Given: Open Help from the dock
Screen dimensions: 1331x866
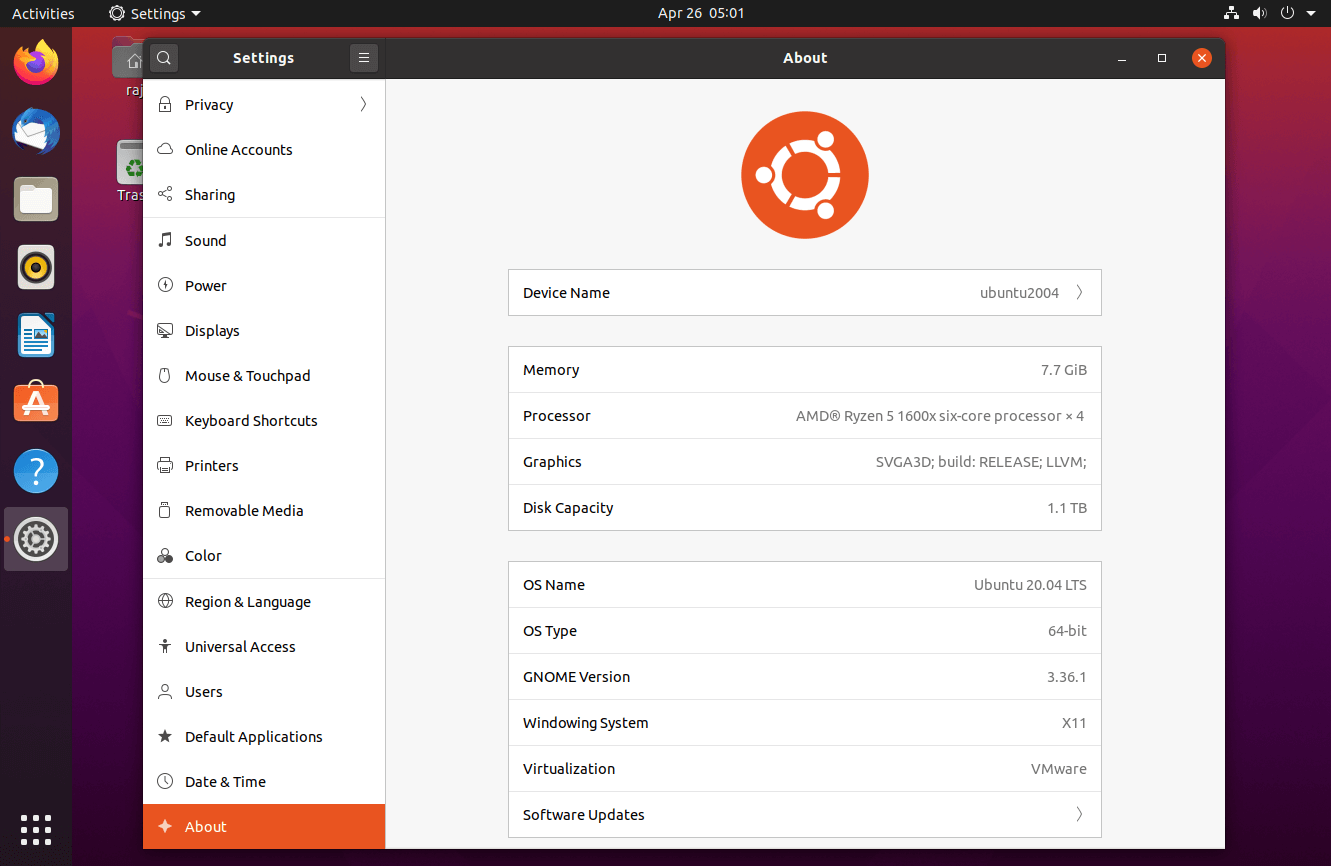Looking at the screenshot, I should pyautogui.click(x=36, y=471).
